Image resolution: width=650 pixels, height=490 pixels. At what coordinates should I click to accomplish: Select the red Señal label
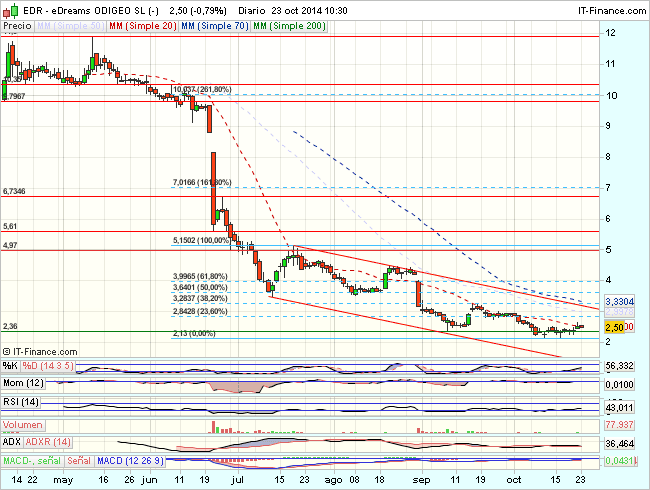[79, 461]
